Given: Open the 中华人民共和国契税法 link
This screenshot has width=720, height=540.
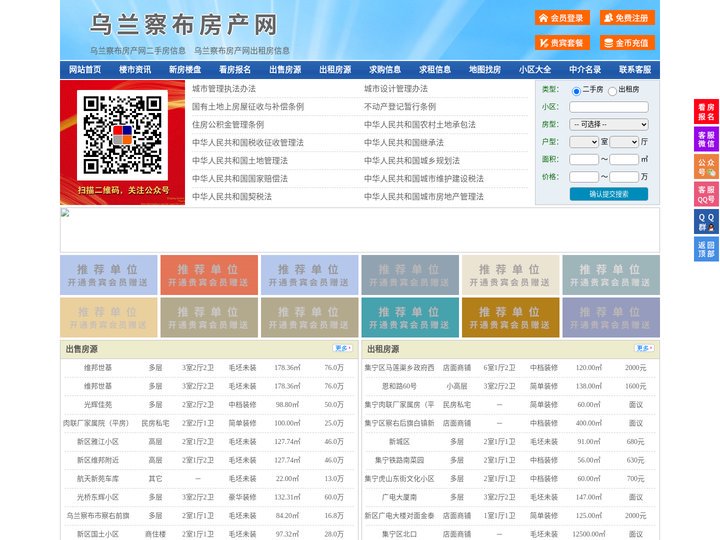Looking at the screenshot, I should 232,197.
